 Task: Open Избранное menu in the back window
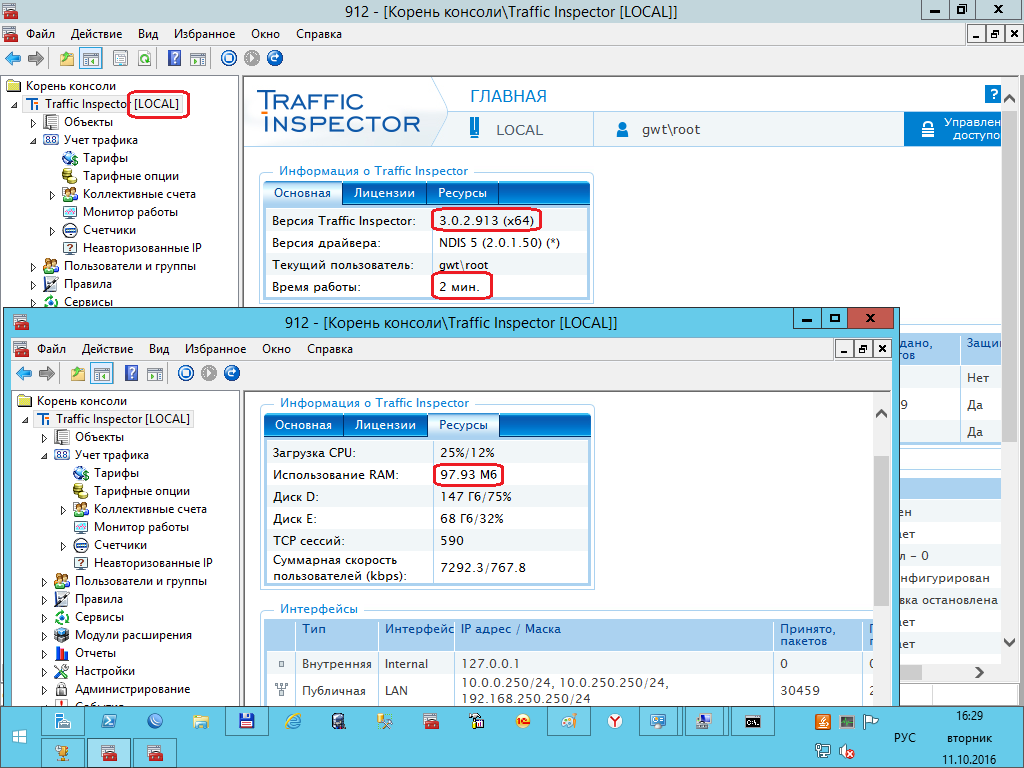click(x=204, y=34)
